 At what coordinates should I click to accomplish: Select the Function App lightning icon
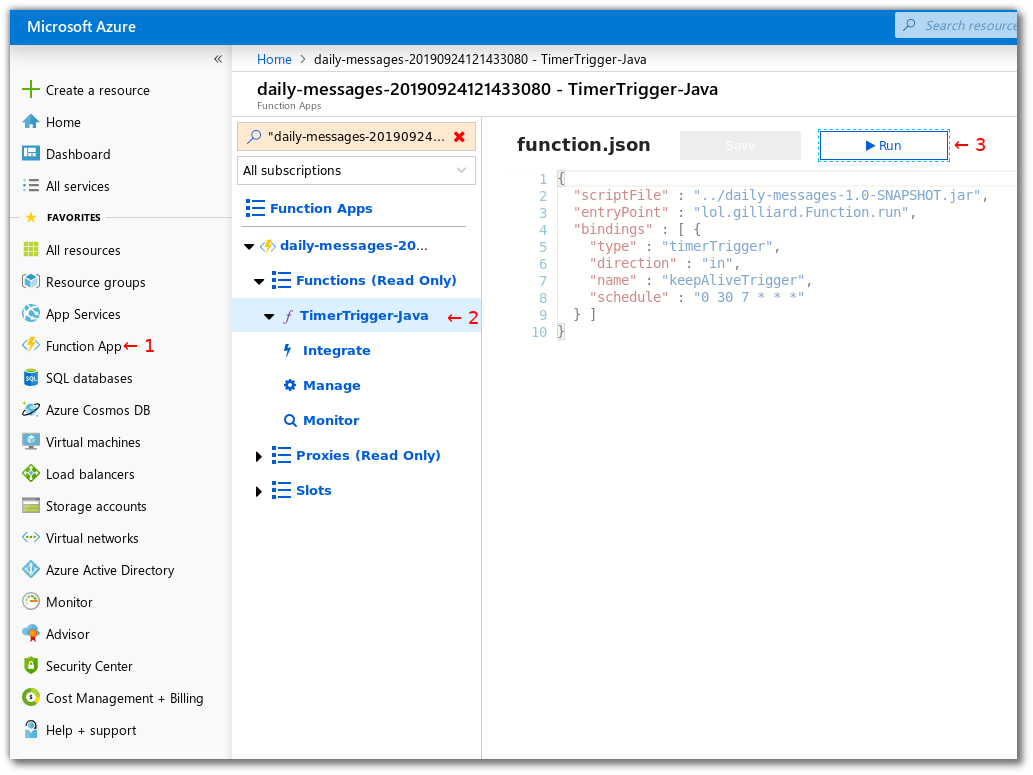coord(30,345)
